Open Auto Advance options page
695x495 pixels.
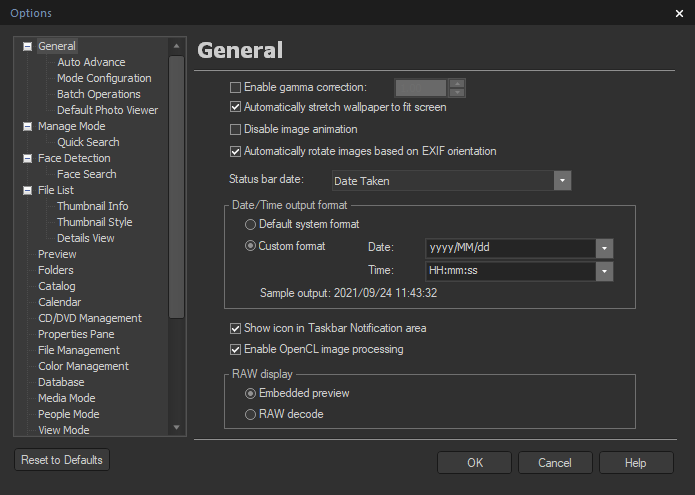pos(91,62)
